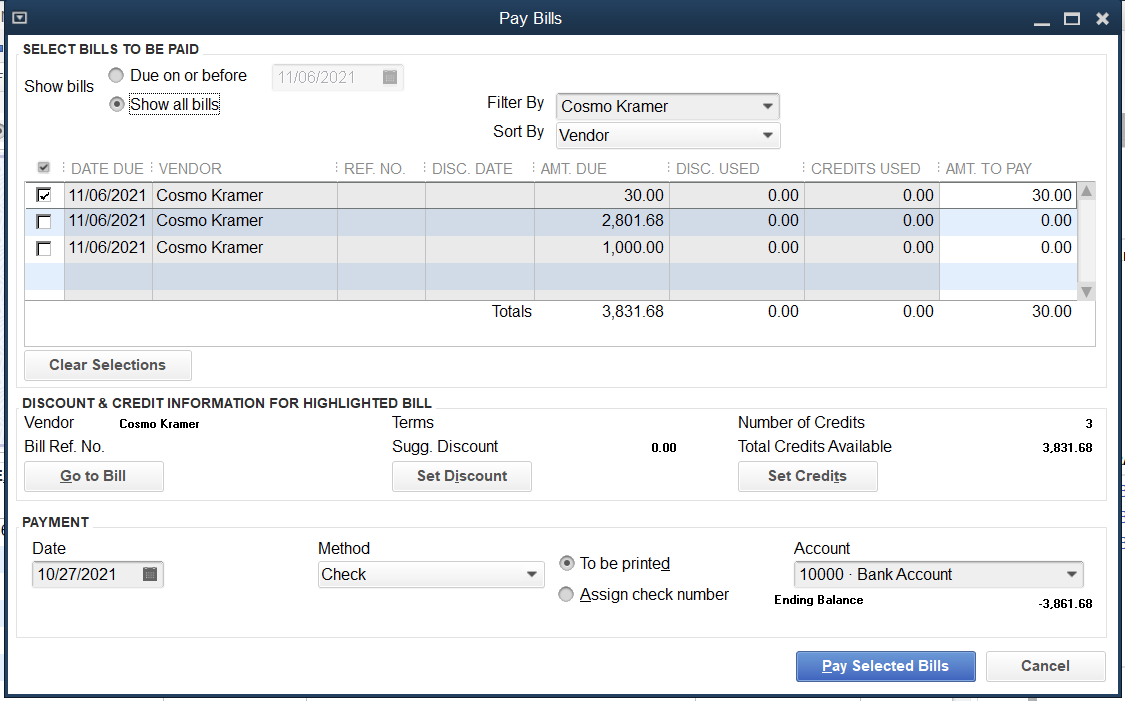This screenshot has height=701, width=1125.
Task: Click the Amt. Due cell of the first bill, 30.00
Action: click(602, 195)
